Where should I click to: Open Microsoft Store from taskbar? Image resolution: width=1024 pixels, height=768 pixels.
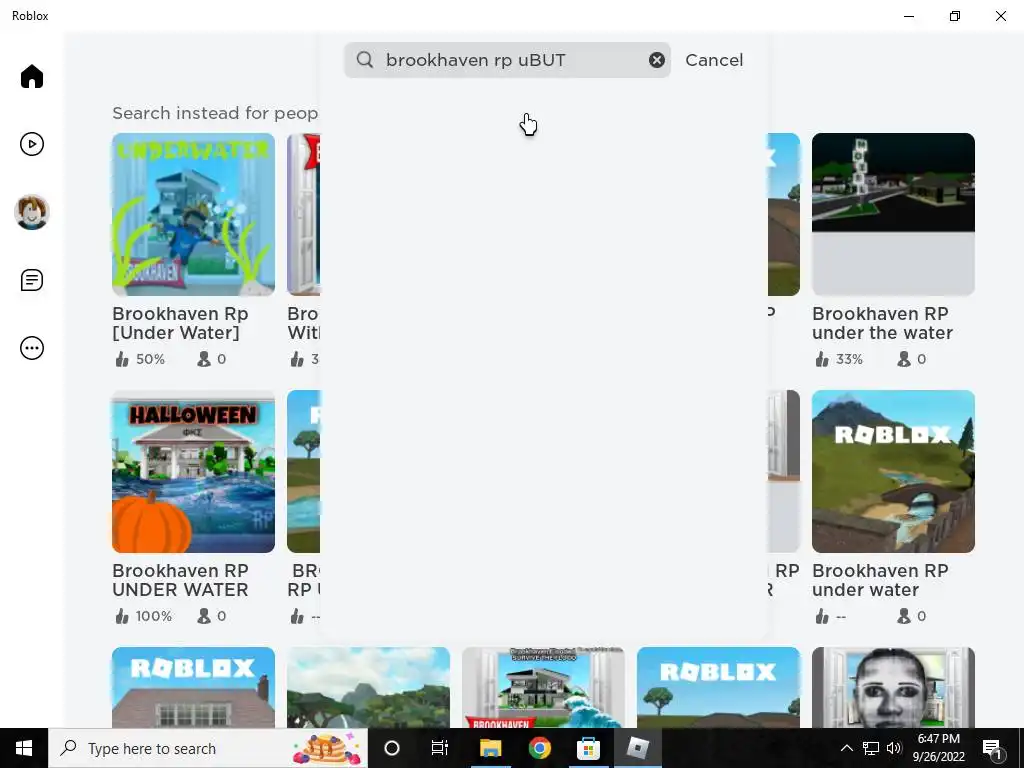[588, 748]
